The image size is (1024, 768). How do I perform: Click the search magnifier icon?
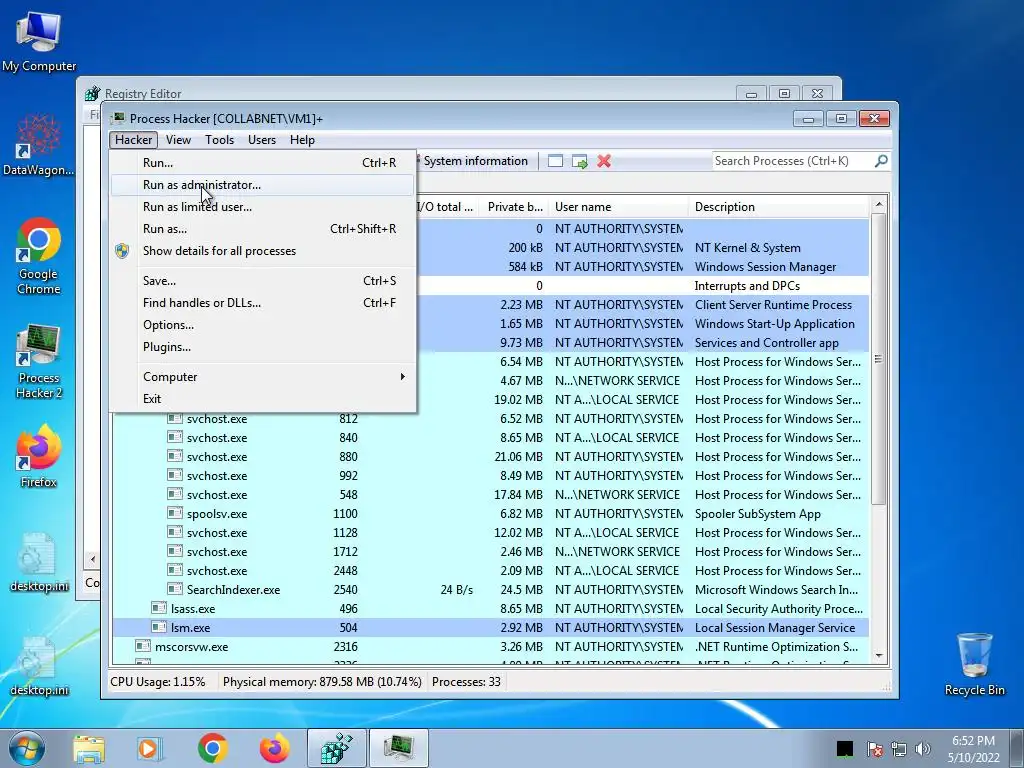pos(881,161)
